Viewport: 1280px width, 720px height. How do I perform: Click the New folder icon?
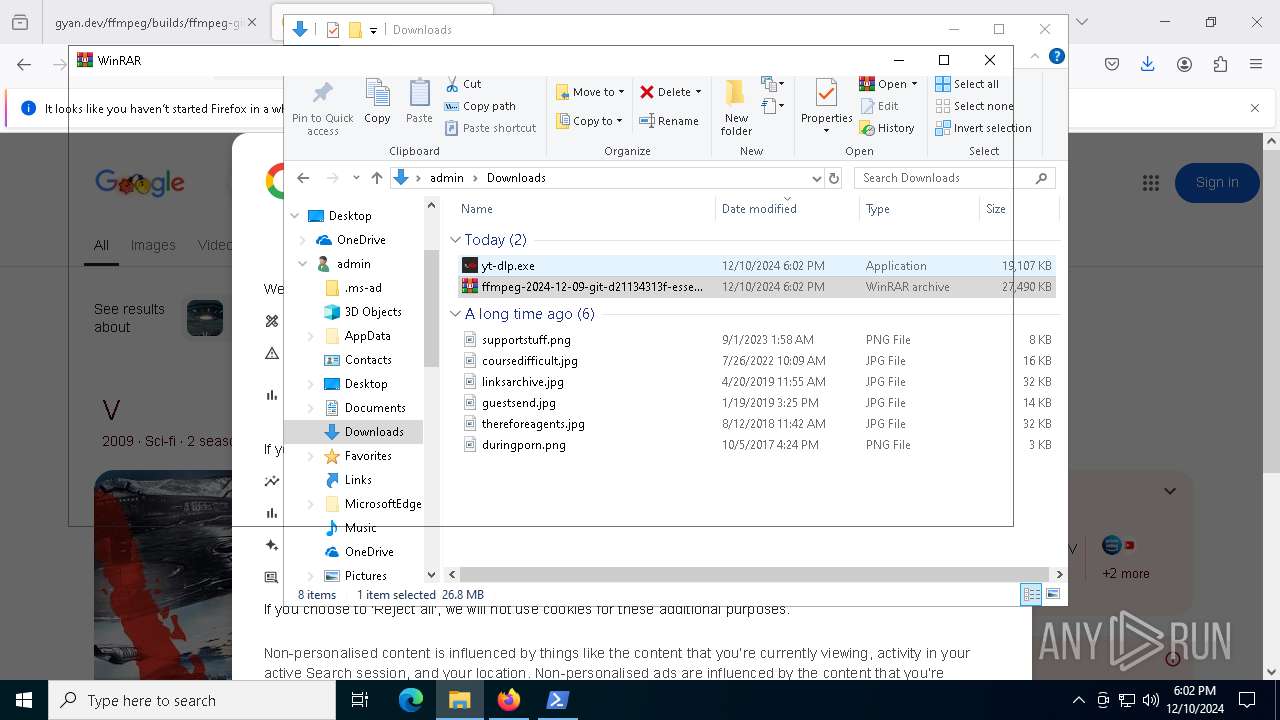click(x=736, y=107)
